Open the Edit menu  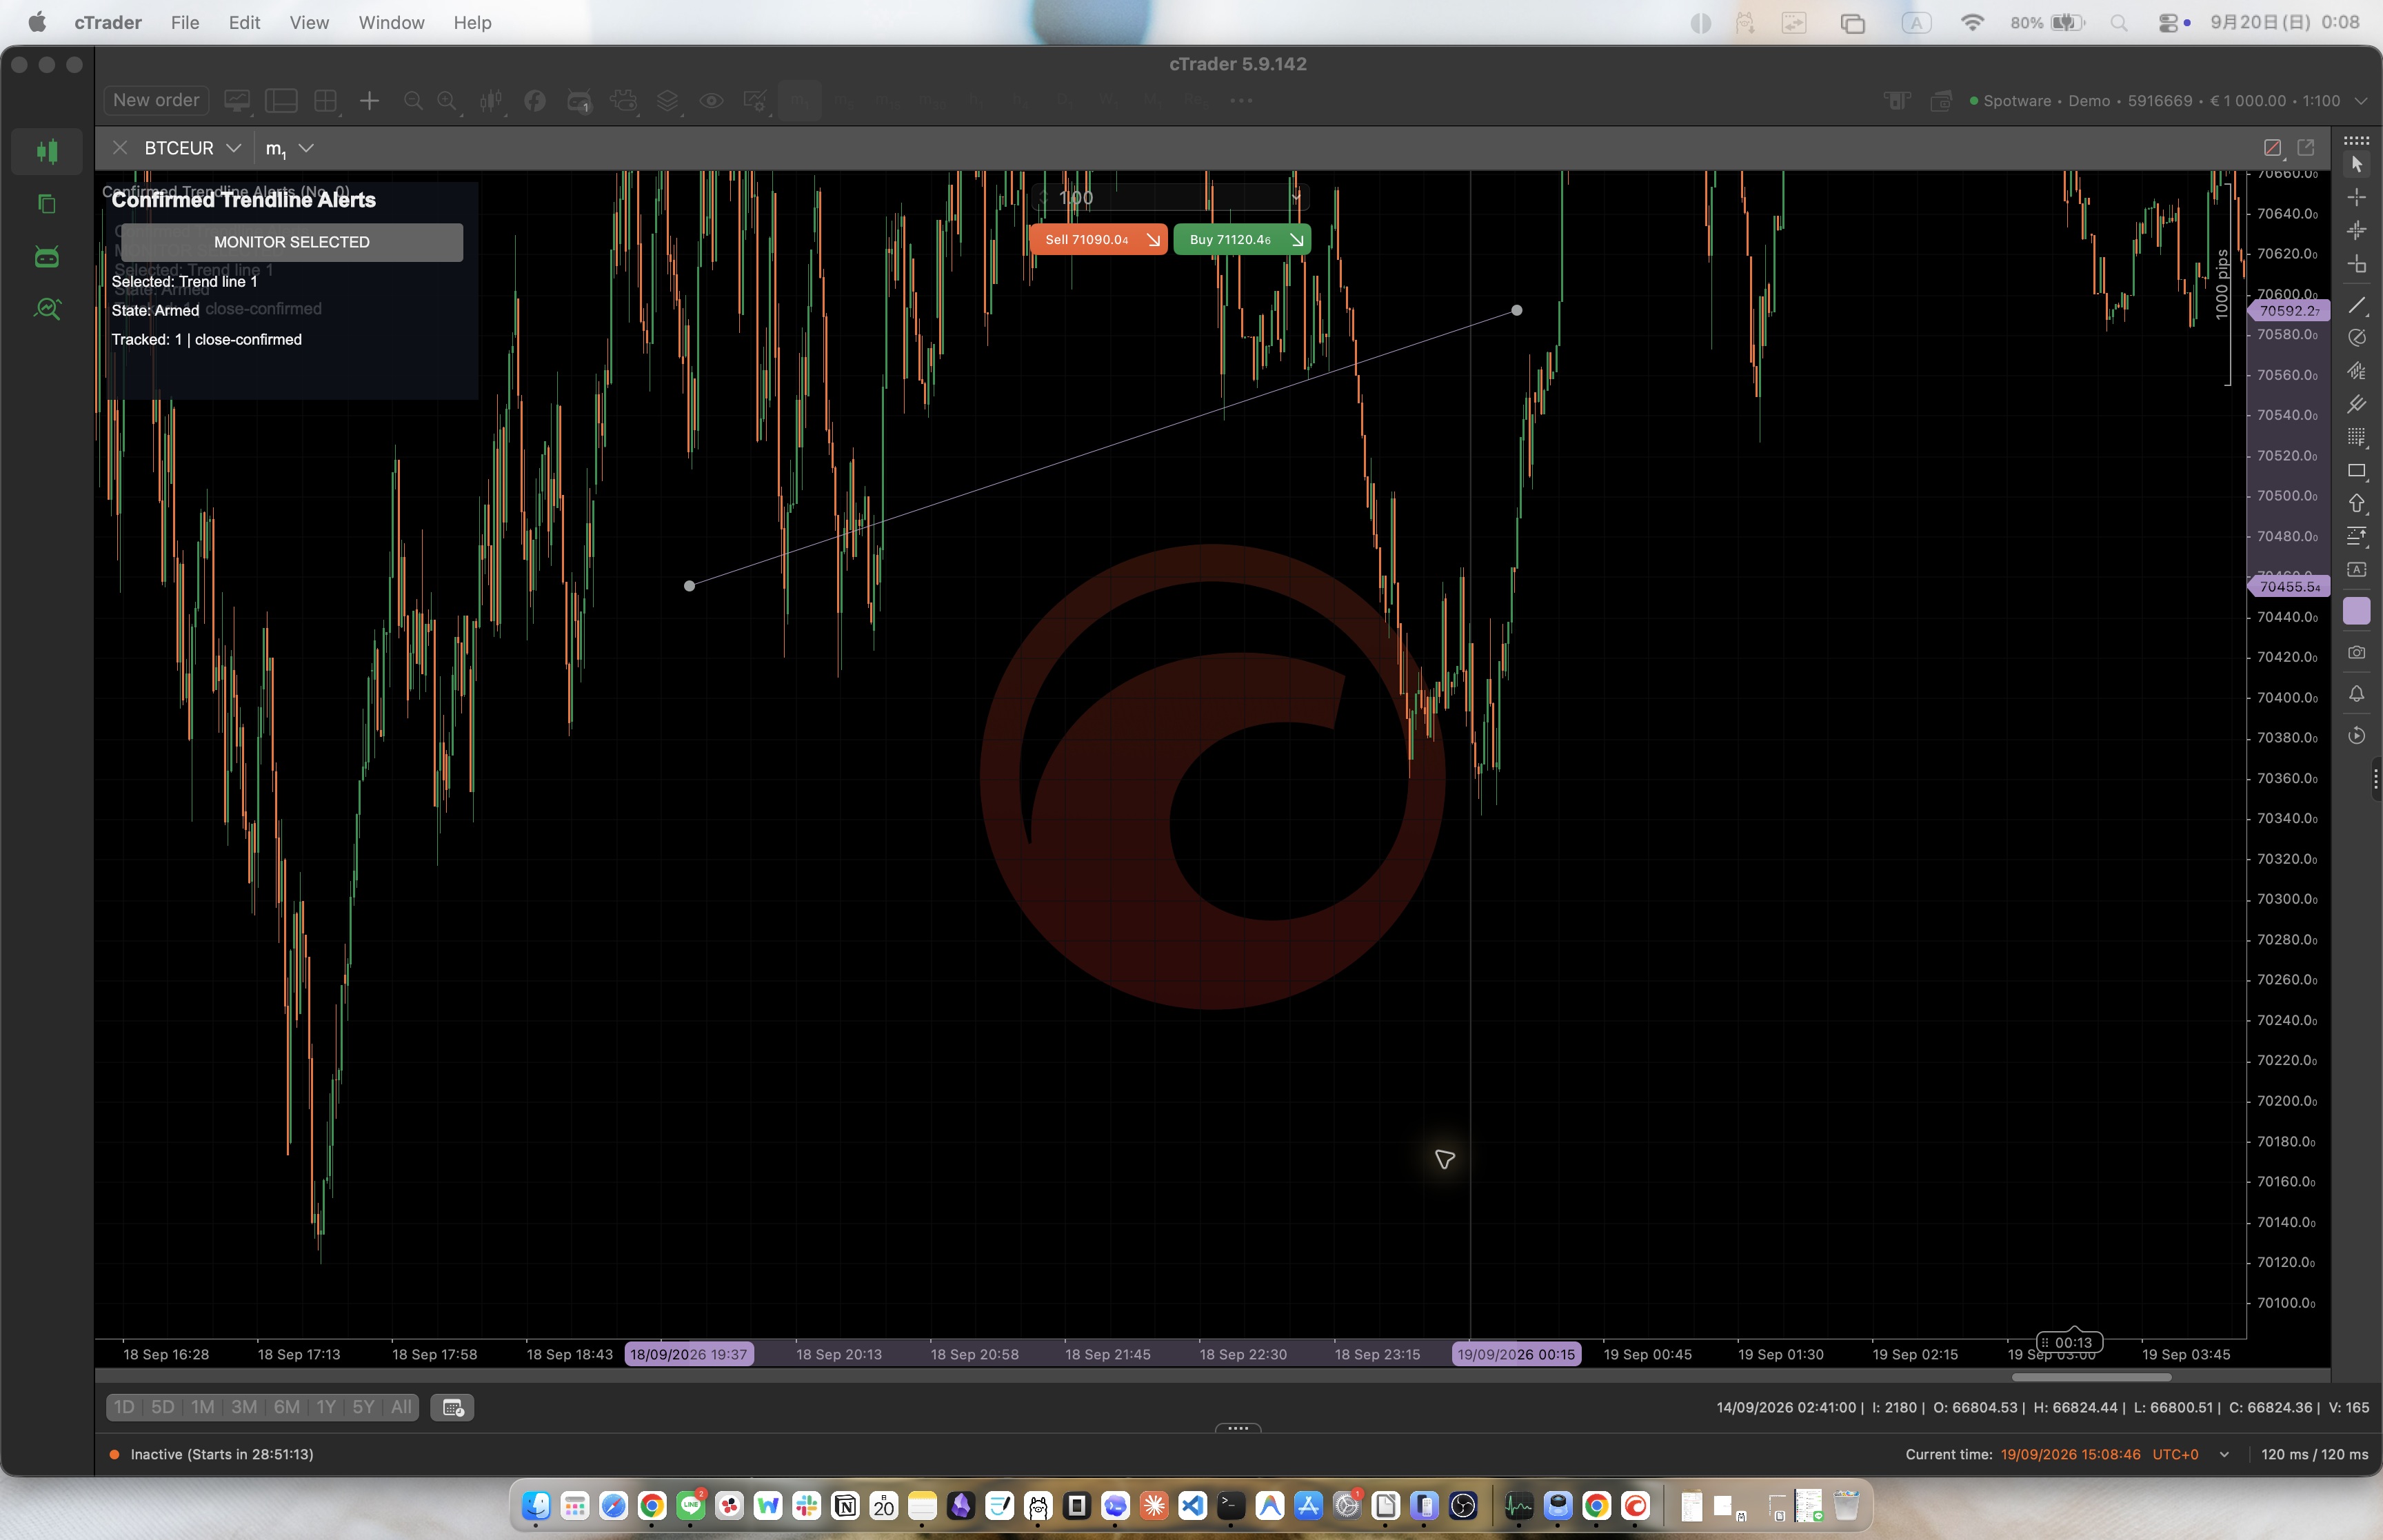pos(244,22)
